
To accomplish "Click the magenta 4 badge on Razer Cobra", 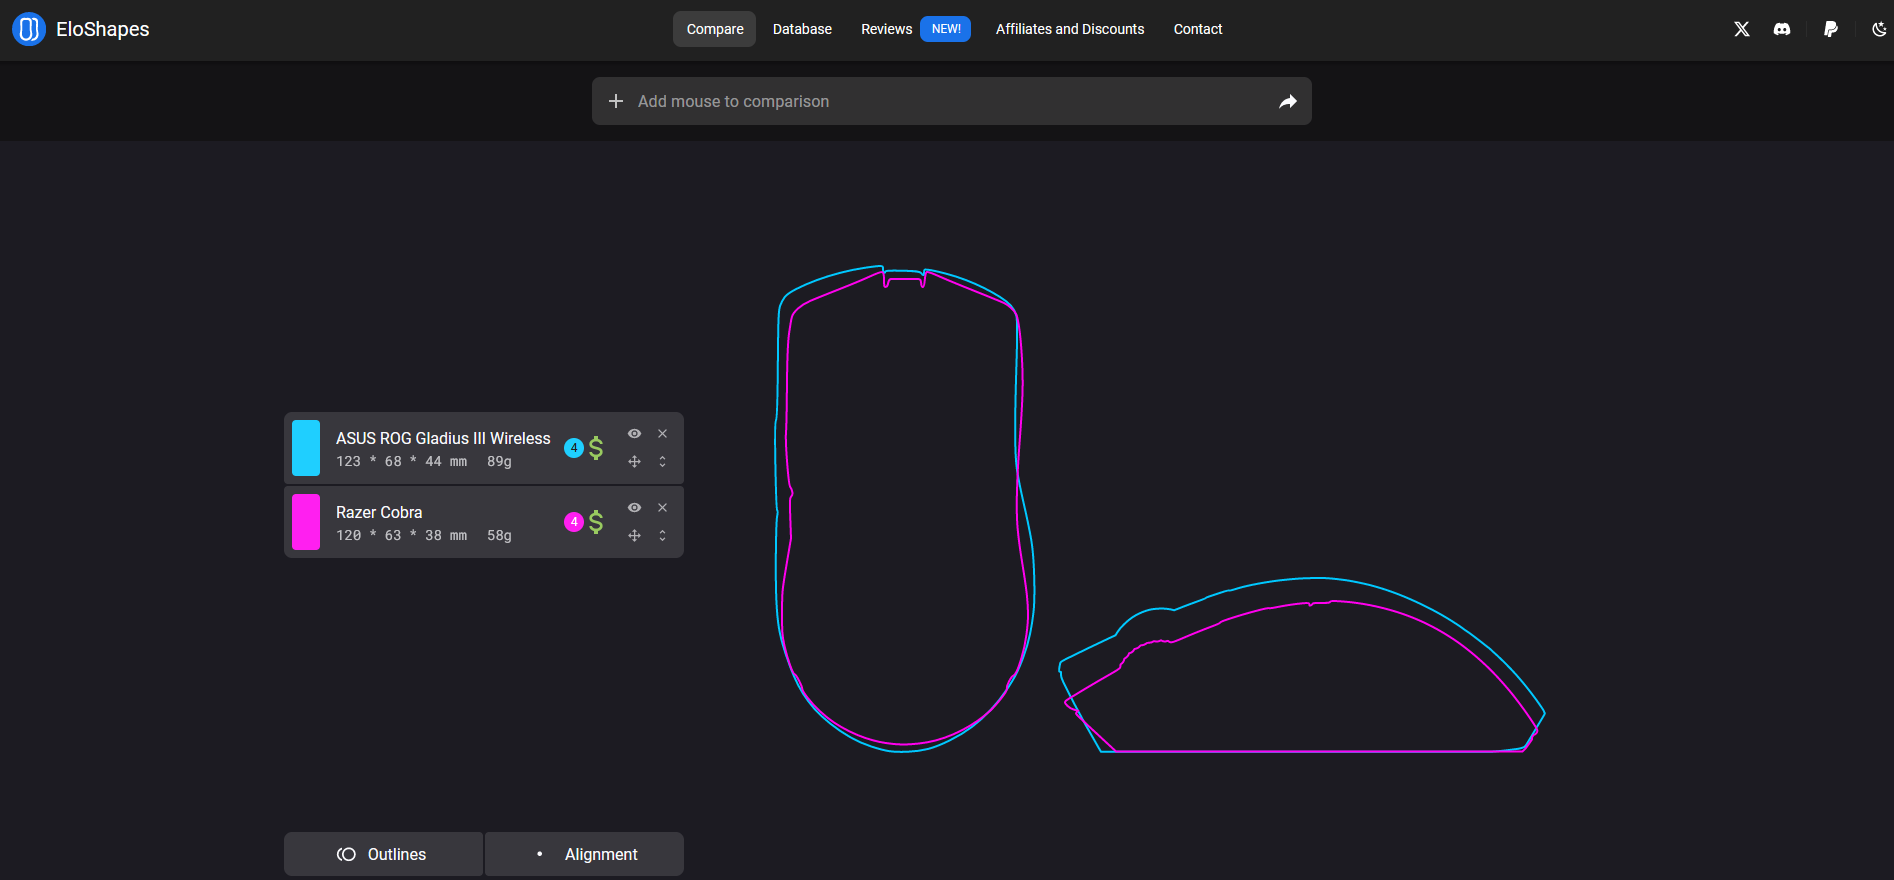I will point(574,522).
